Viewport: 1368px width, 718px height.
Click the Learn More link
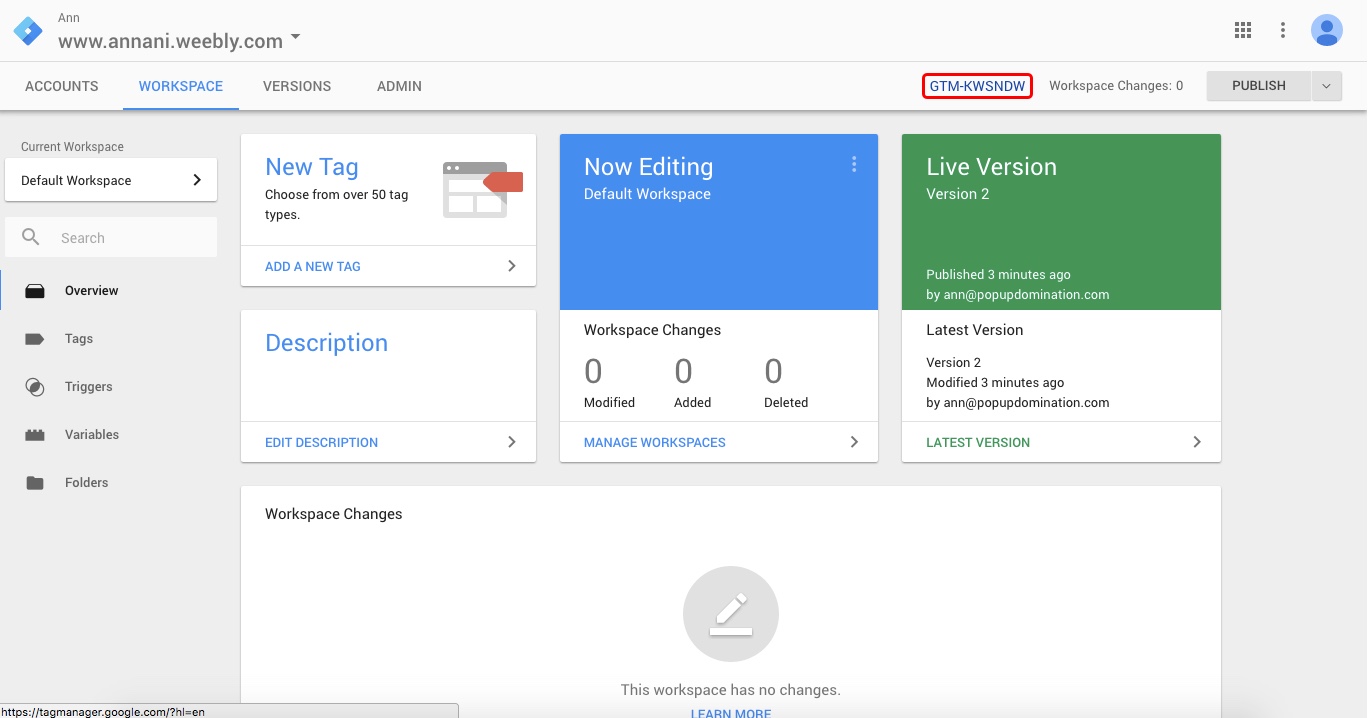(x=731, y=713)
